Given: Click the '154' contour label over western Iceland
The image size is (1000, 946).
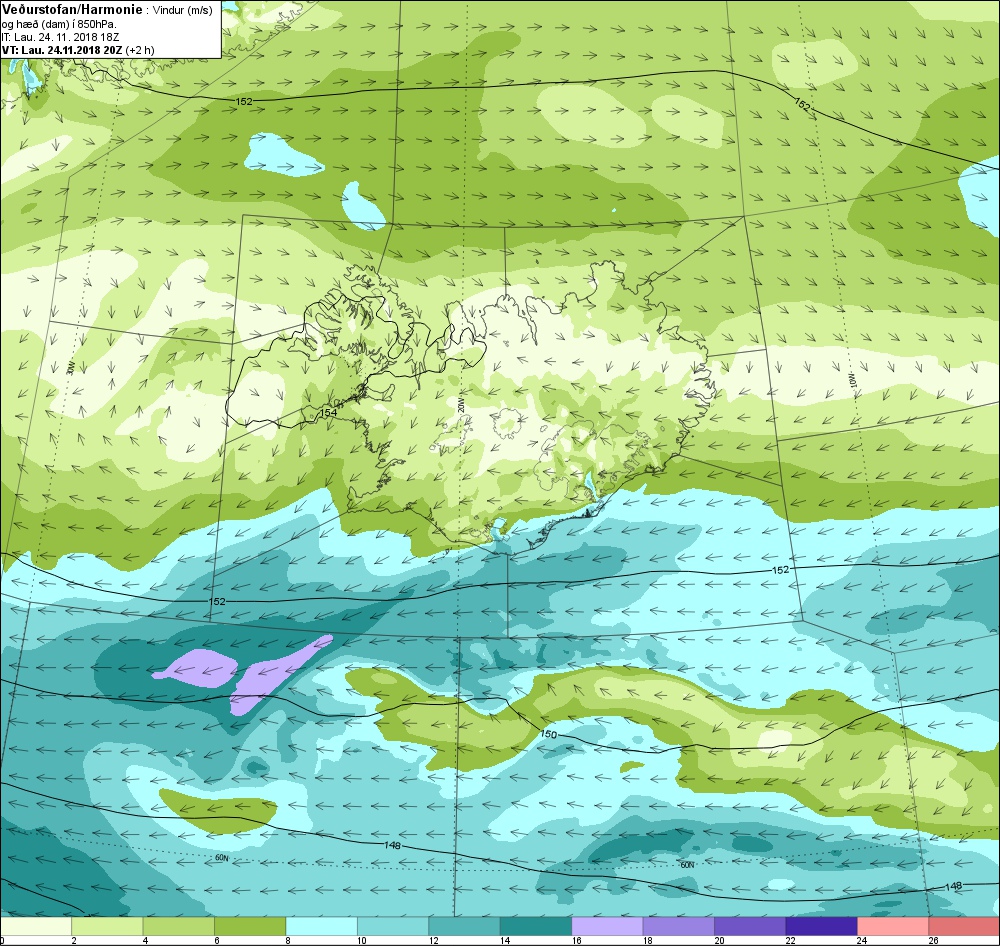Looking at the screenshot, I should [x=328, y=413].
